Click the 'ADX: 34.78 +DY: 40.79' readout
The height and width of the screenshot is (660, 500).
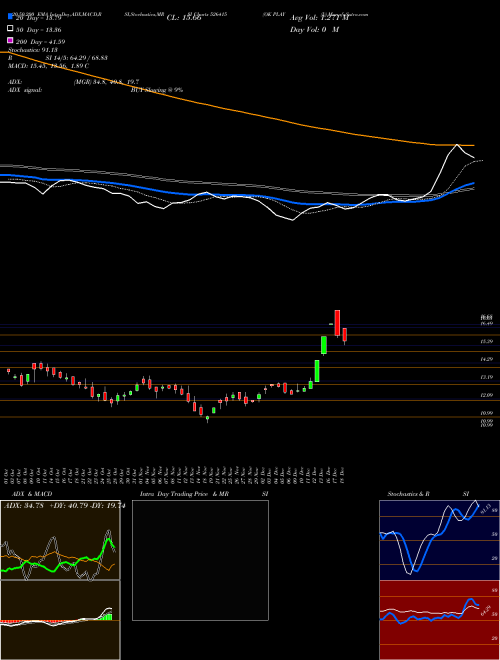pyautogui.click(x=64, y=506)
